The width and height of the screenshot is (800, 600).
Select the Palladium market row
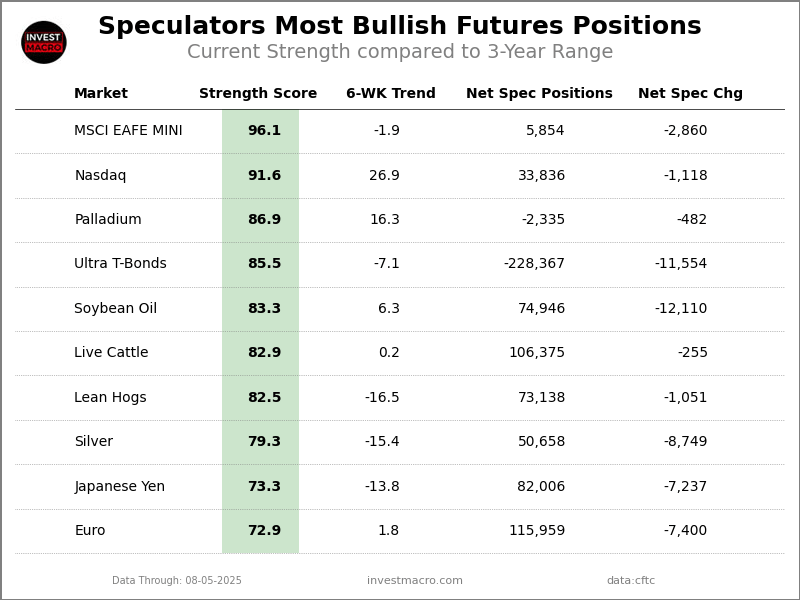[x=108, y=220]
